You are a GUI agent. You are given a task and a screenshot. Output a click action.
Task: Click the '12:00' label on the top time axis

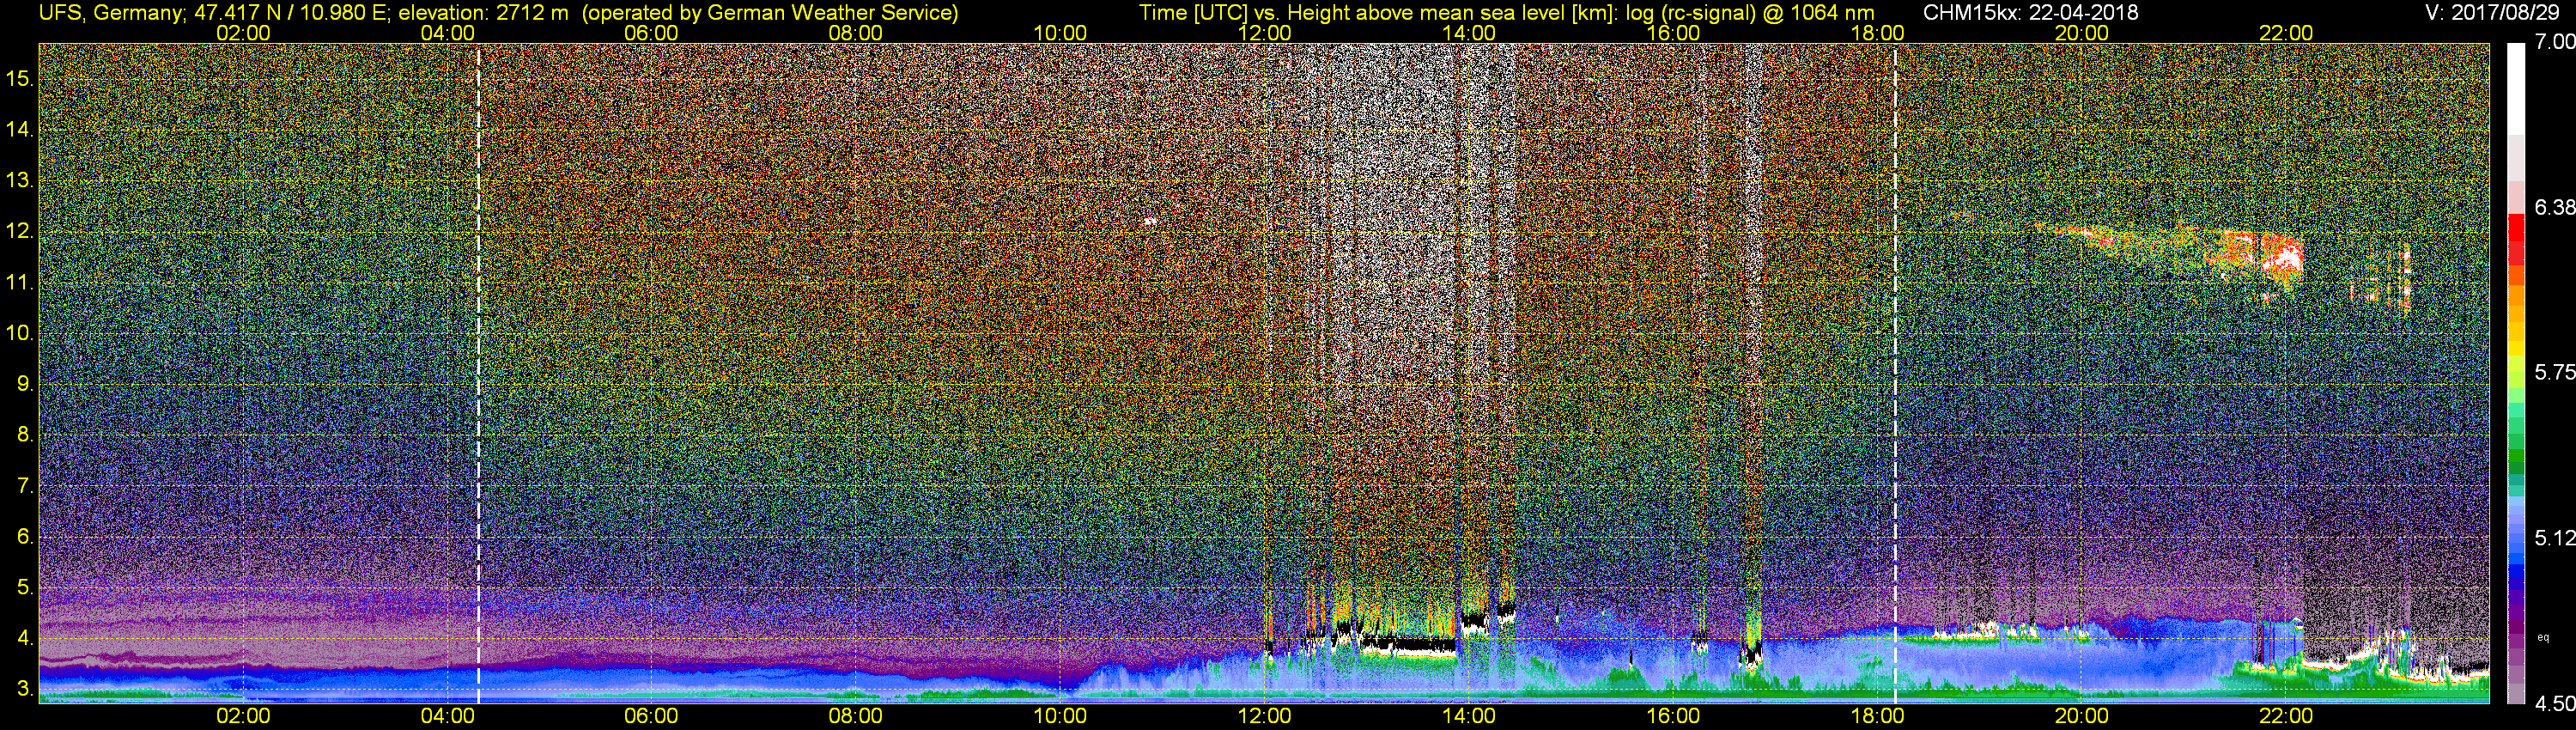point(1264,33)
